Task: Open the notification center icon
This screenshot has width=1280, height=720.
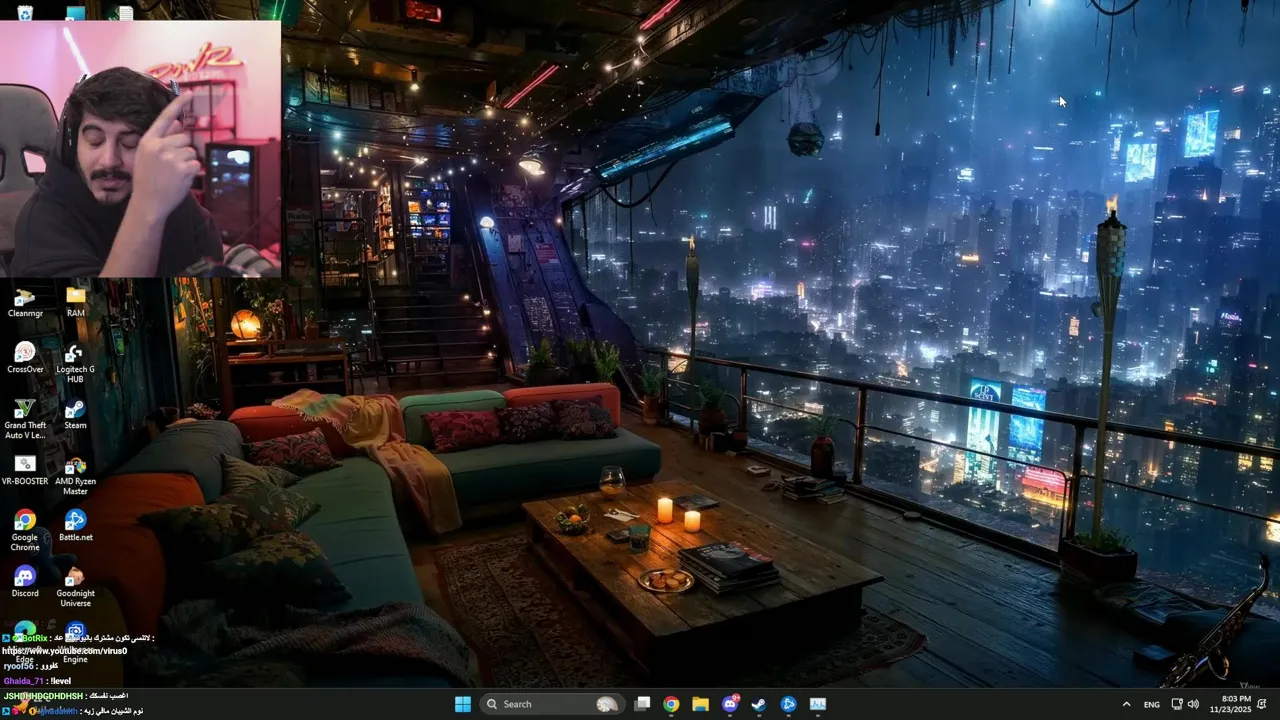Action: [1261, 704]
